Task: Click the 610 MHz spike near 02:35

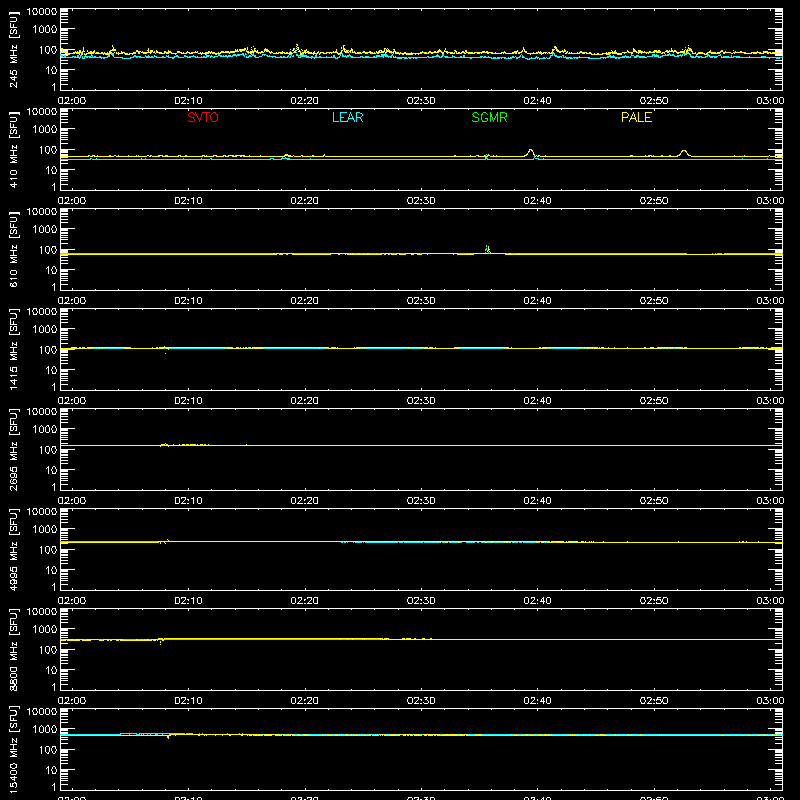Action: [487, 248]
